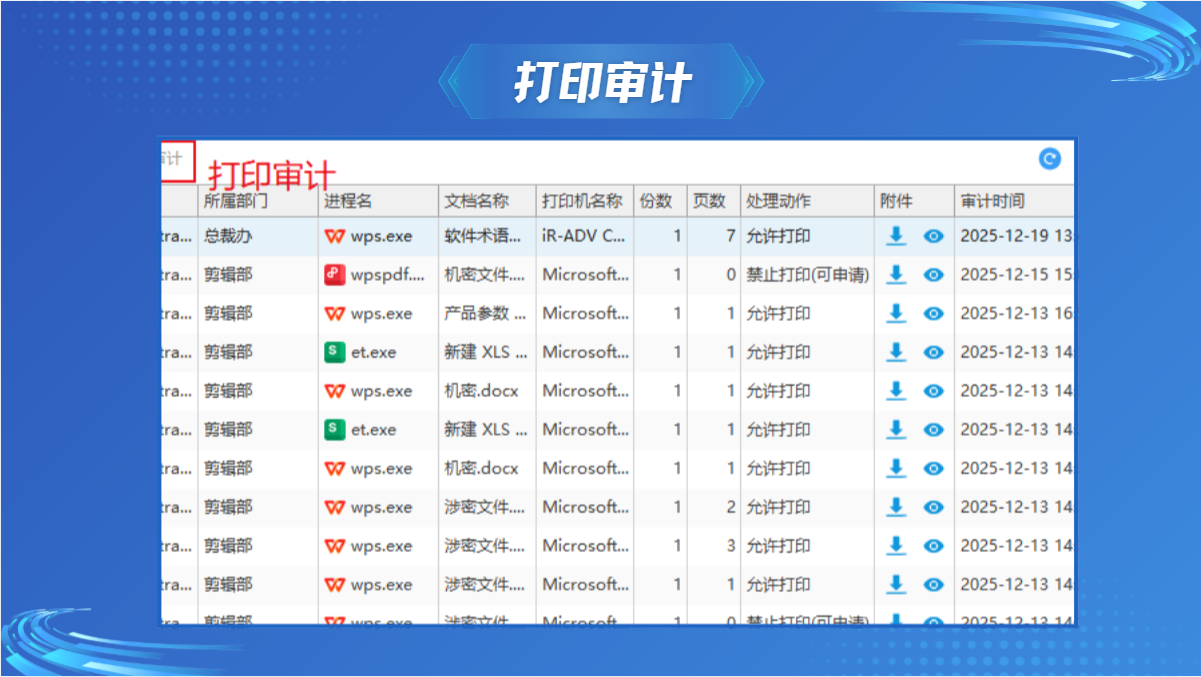Select the page count cell showing 2
The image size is (1201, 677).
713,507
